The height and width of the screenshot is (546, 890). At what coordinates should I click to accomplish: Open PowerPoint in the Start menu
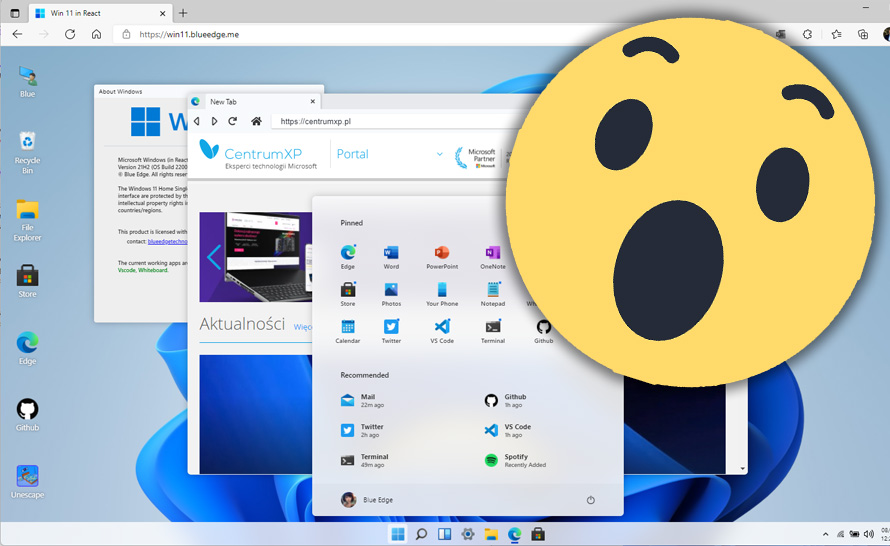click(442, 257)
